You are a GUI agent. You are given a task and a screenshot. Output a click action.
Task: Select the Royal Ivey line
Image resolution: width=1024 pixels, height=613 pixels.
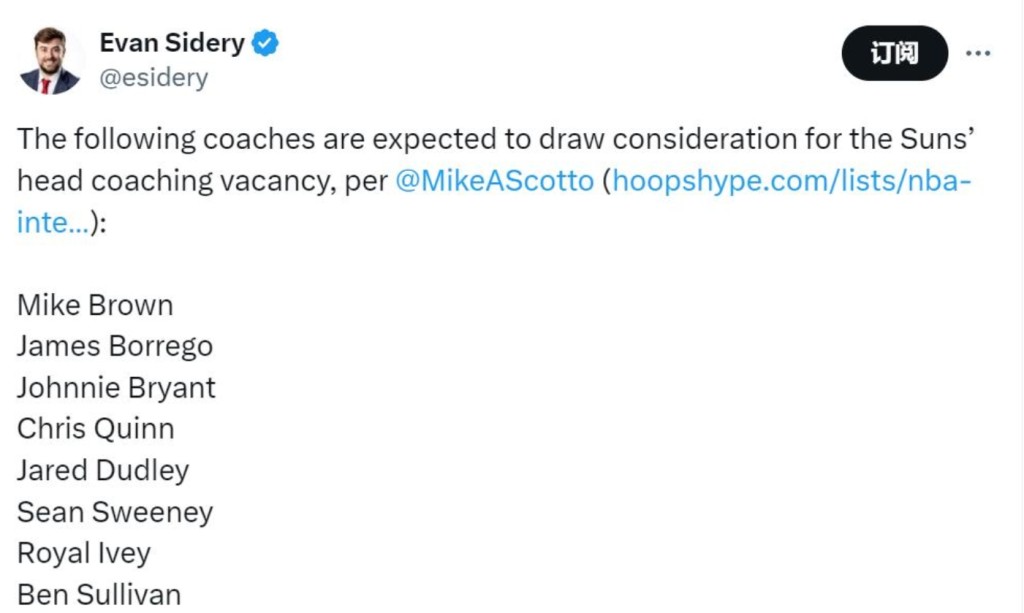pos(84,553)
